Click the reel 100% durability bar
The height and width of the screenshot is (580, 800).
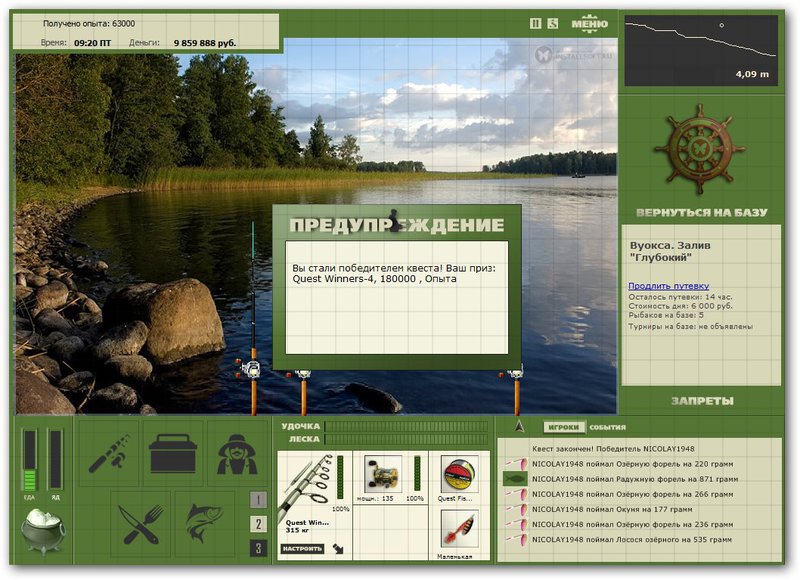click(417, 474)
